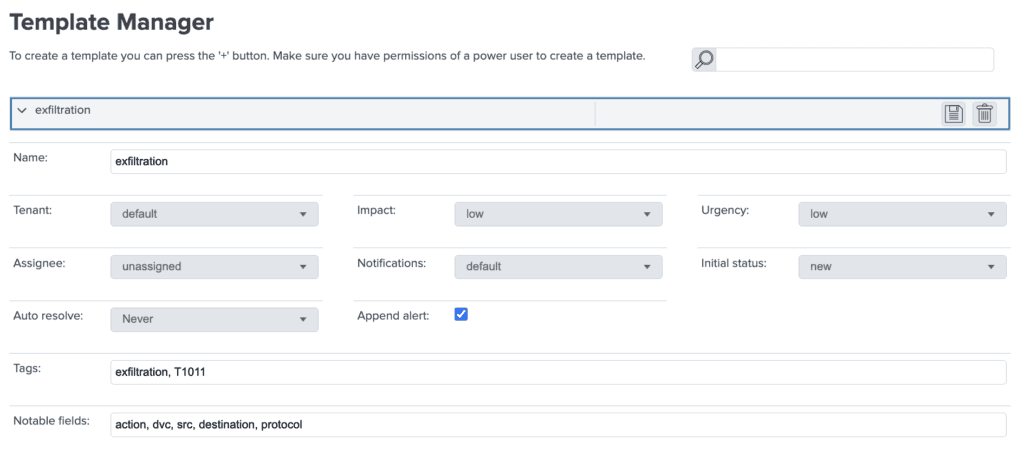Open the Tenant dropdown

tap(214, 214)
